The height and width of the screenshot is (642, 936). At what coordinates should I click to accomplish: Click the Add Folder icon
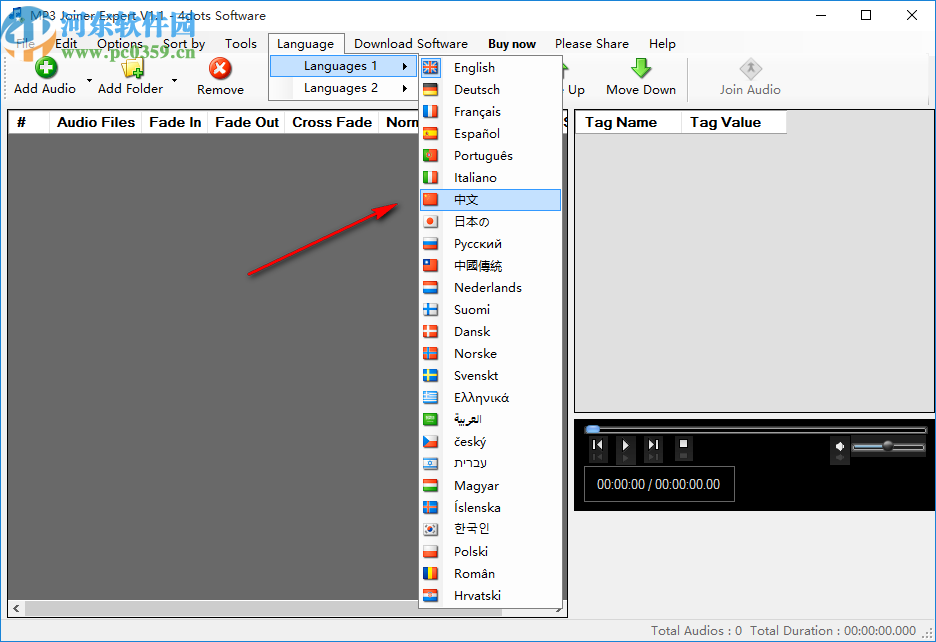[x=131, y=68]
